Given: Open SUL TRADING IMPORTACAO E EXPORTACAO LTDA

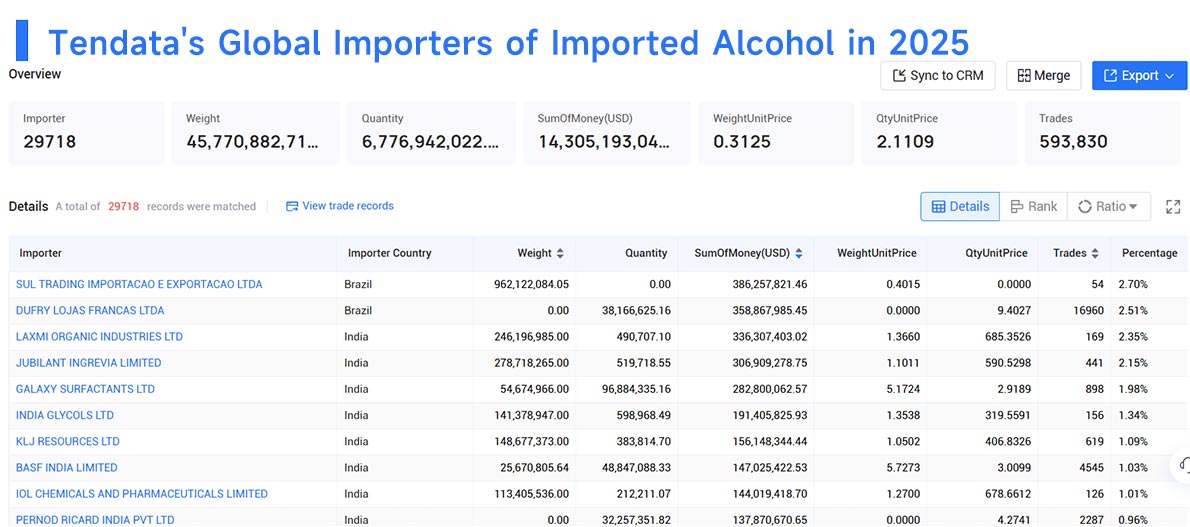Looking at the screenshot, I should [x=139, y=284].
